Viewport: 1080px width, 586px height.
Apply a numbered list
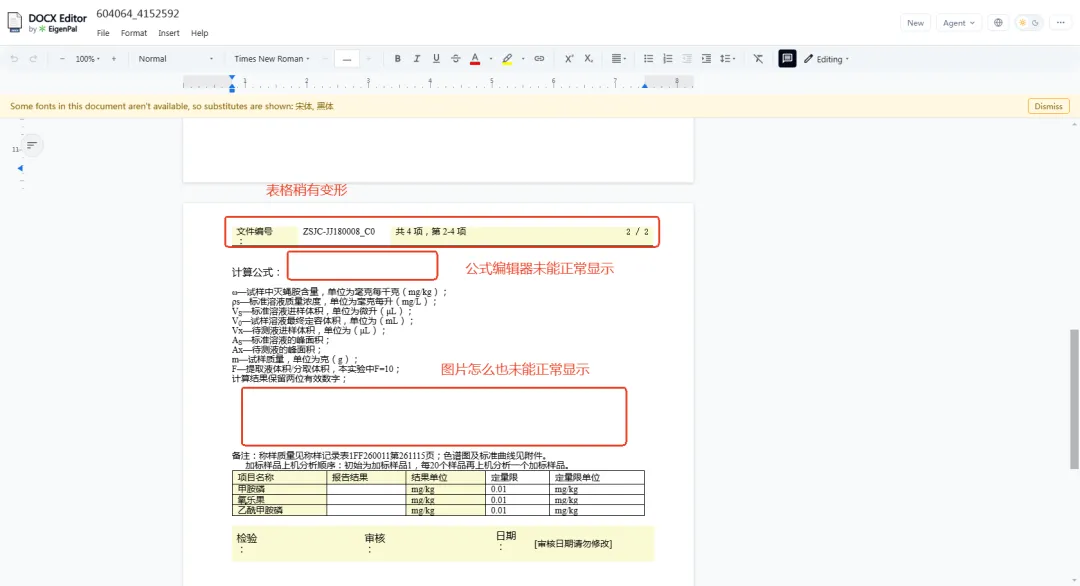(x=667, y=59)
